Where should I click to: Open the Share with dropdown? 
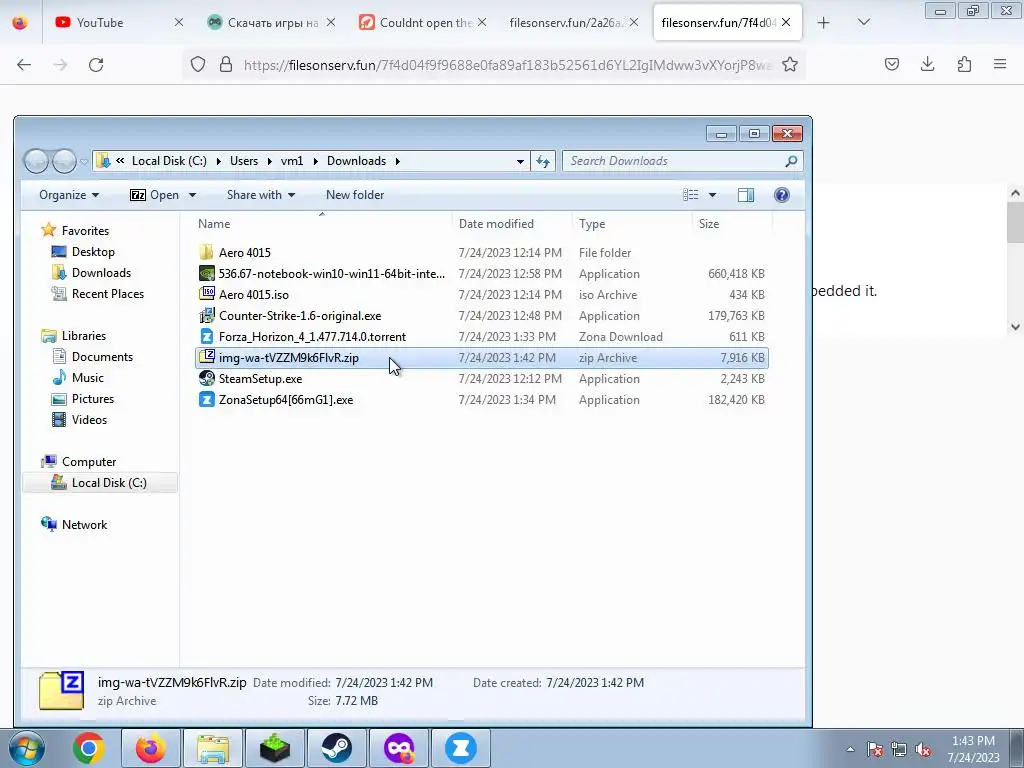click(261, 195)
